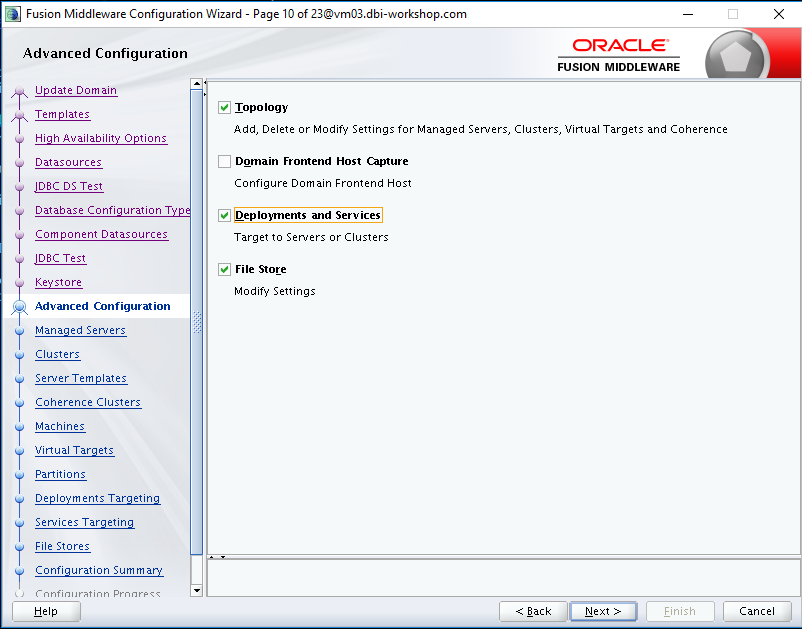Screen dimensions: 802x629
Task: Click the Keystore step bullet icon
Action: pyautogui.click(x=19, y=283)
